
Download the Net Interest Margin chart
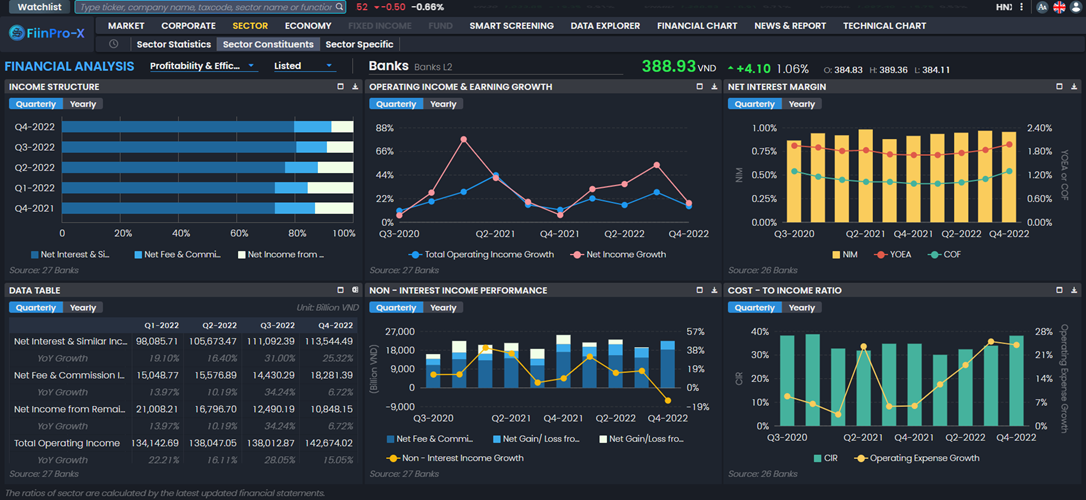click(1075, 87)
